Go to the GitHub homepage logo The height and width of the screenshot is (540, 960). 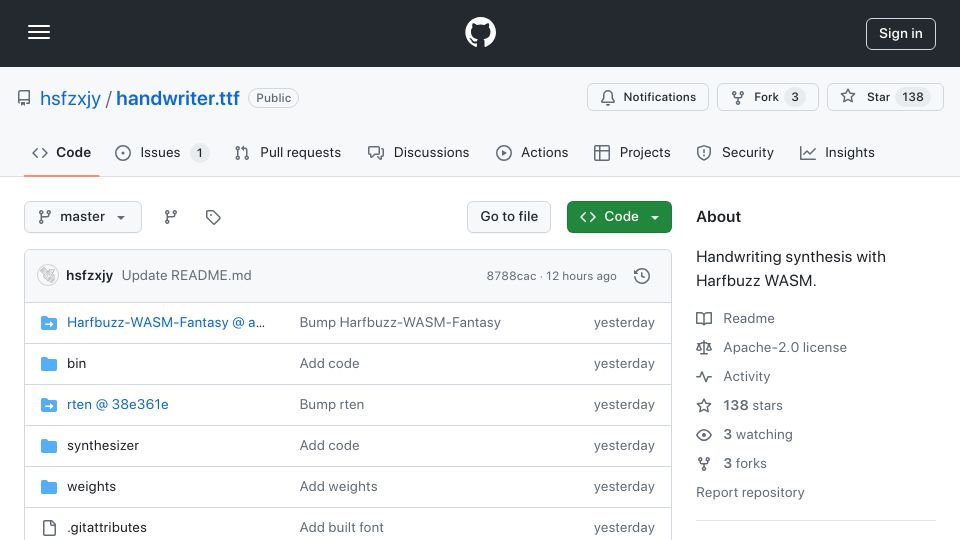480,32
